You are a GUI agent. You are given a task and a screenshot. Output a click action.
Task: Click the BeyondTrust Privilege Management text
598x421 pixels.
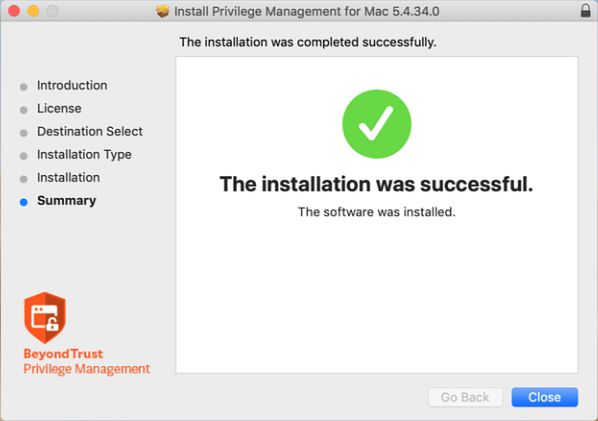[x=87, y=361]
